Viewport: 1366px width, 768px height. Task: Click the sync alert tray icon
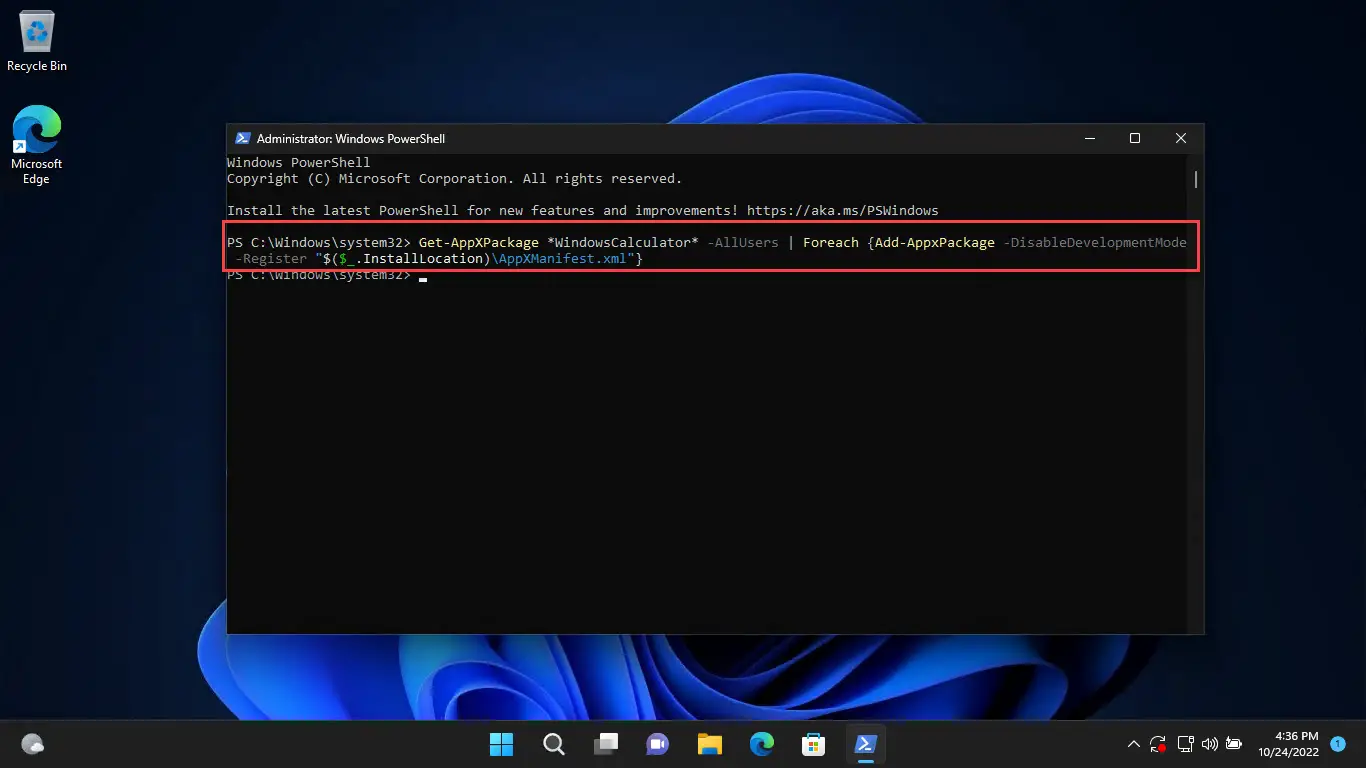click(1159, 744)
